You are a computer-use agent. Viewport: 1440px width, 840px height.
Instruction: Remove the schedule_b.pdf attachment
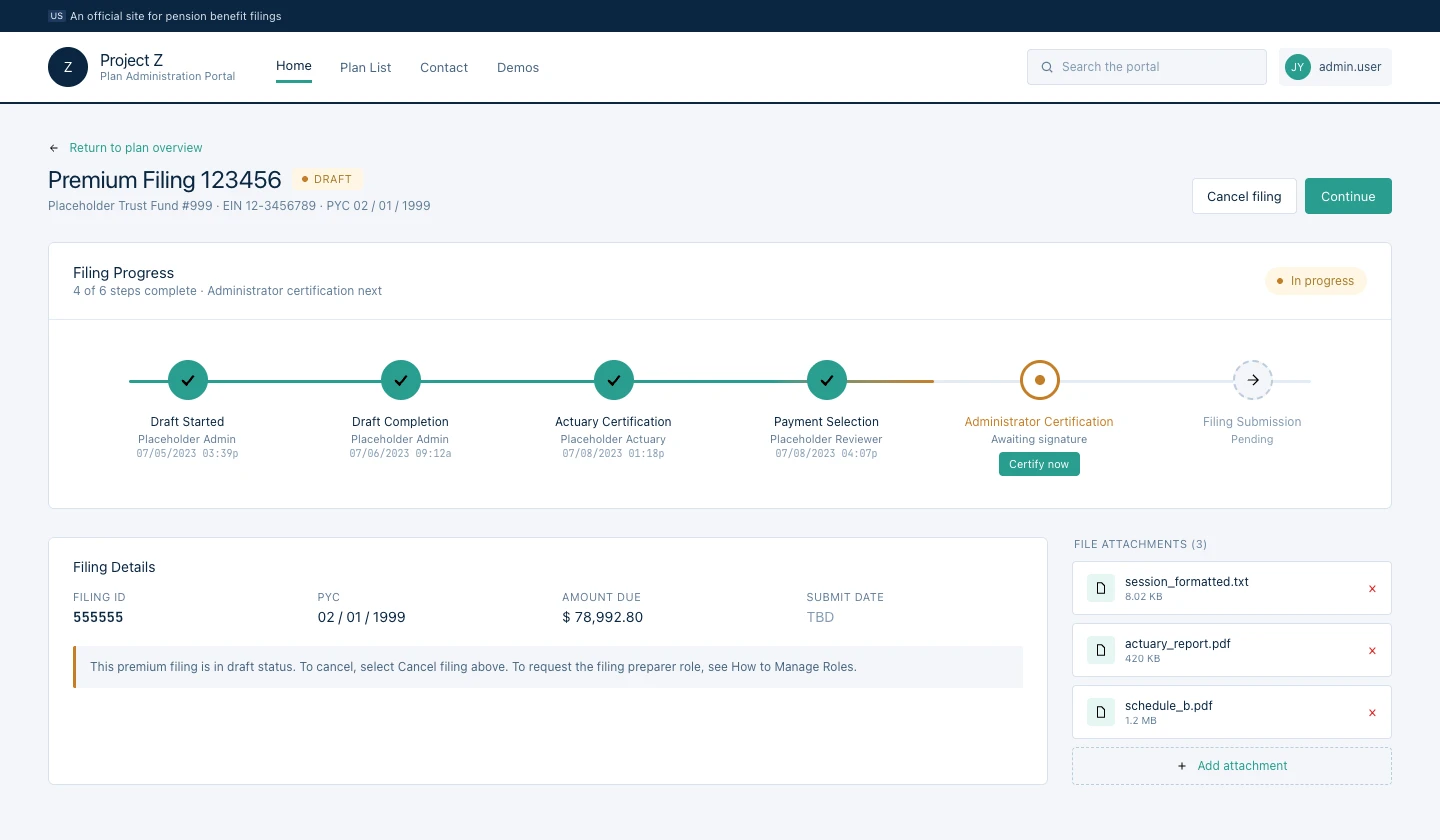point(1372,713)
